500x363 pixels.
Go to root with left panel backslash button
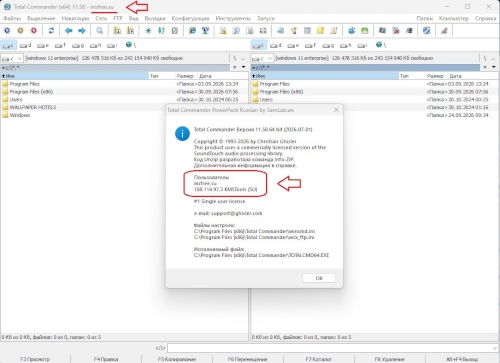pyautogui.click(x=235, y=58)
